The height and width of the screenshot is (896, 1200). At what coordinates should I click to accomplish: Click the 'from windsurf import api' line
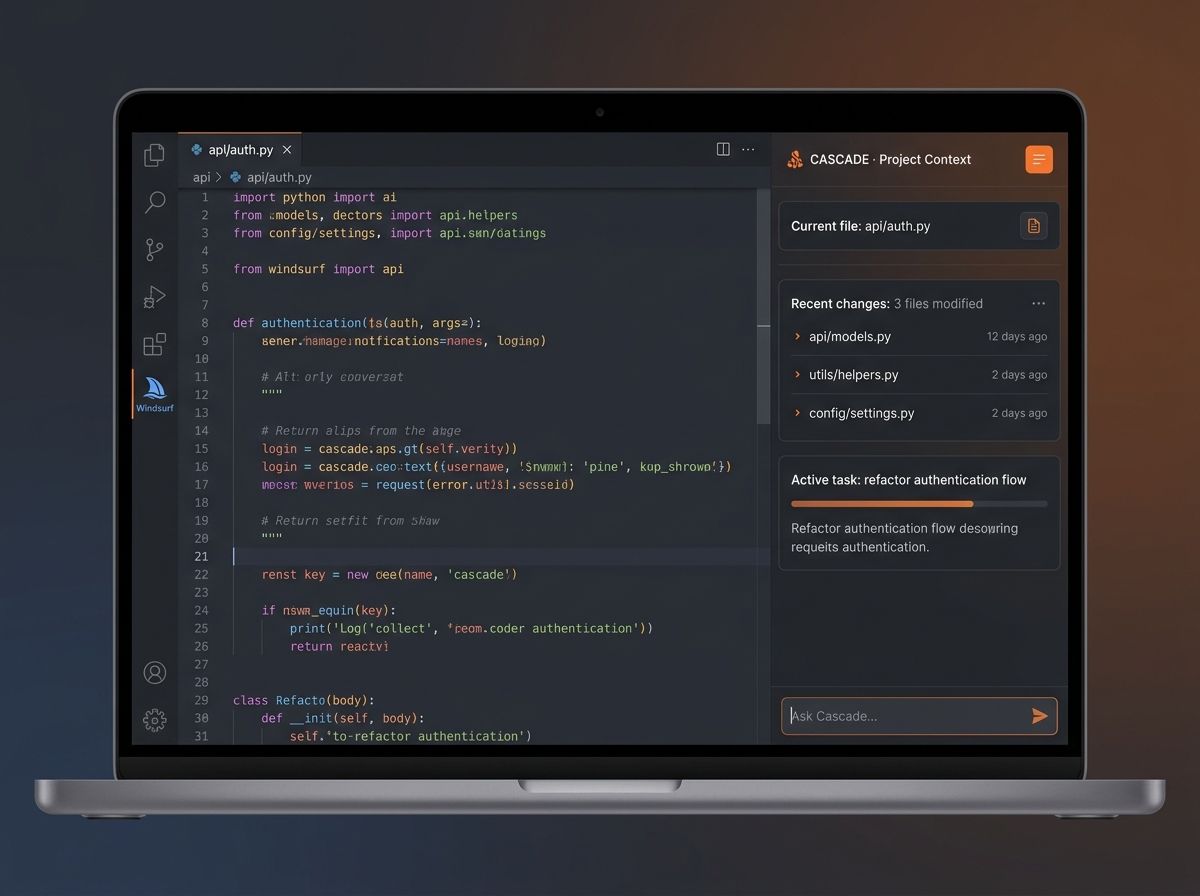(x=318, y=269)
